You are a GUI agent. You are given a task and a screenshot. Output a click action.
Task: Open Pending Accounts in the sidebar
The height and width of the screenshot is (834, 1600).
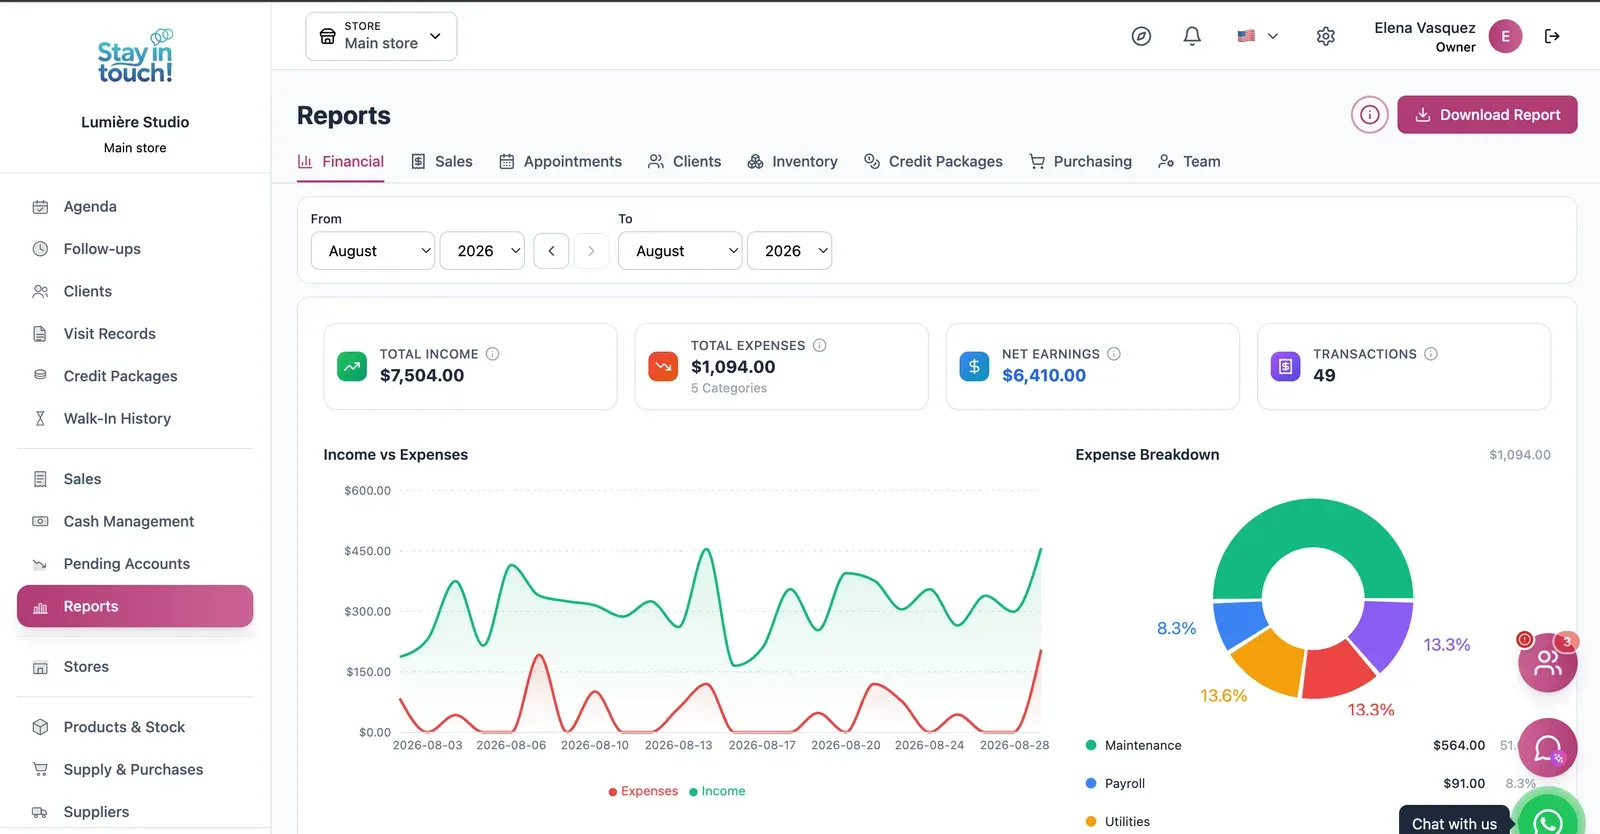point(135,564)
